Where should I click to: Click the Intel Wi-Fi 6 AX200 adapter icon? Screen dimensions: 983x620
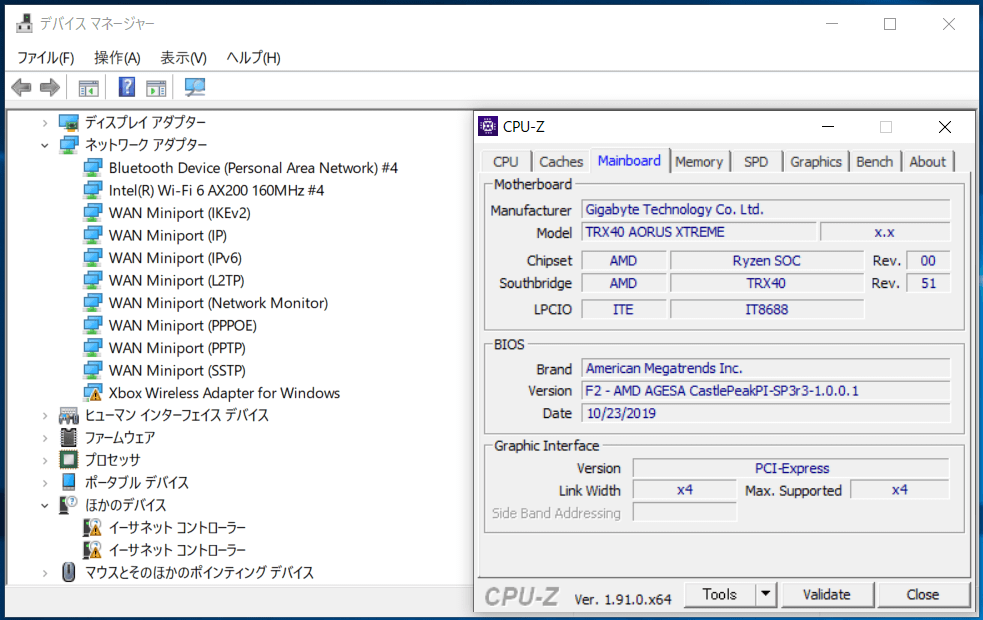93,190
